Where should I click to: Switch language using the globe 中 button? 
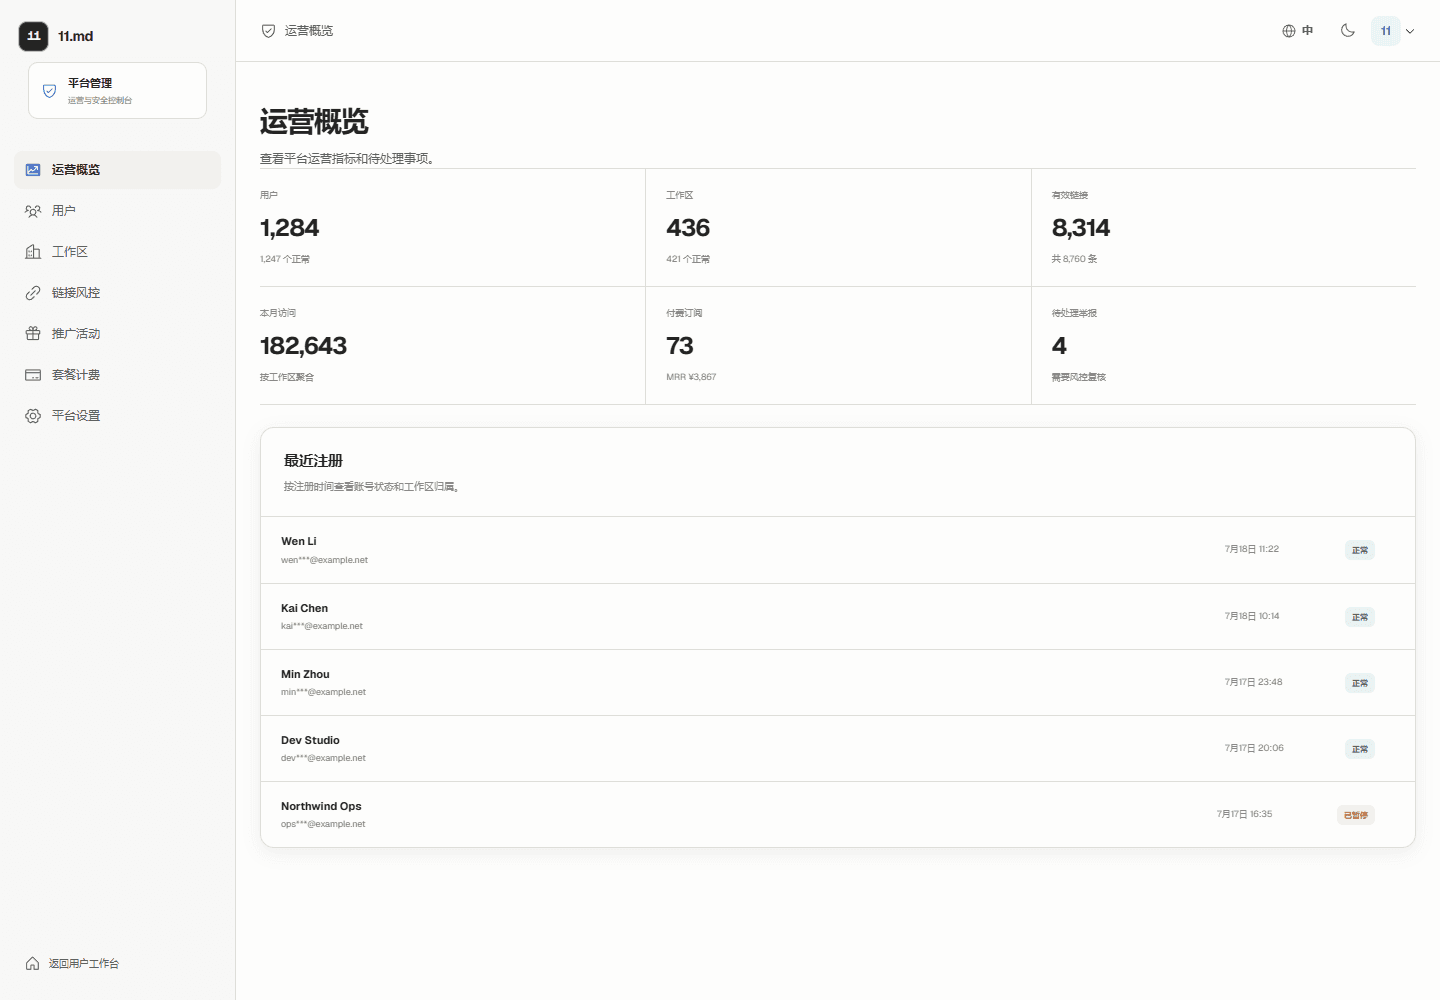pyautogui.click(x=1298, y=31)
